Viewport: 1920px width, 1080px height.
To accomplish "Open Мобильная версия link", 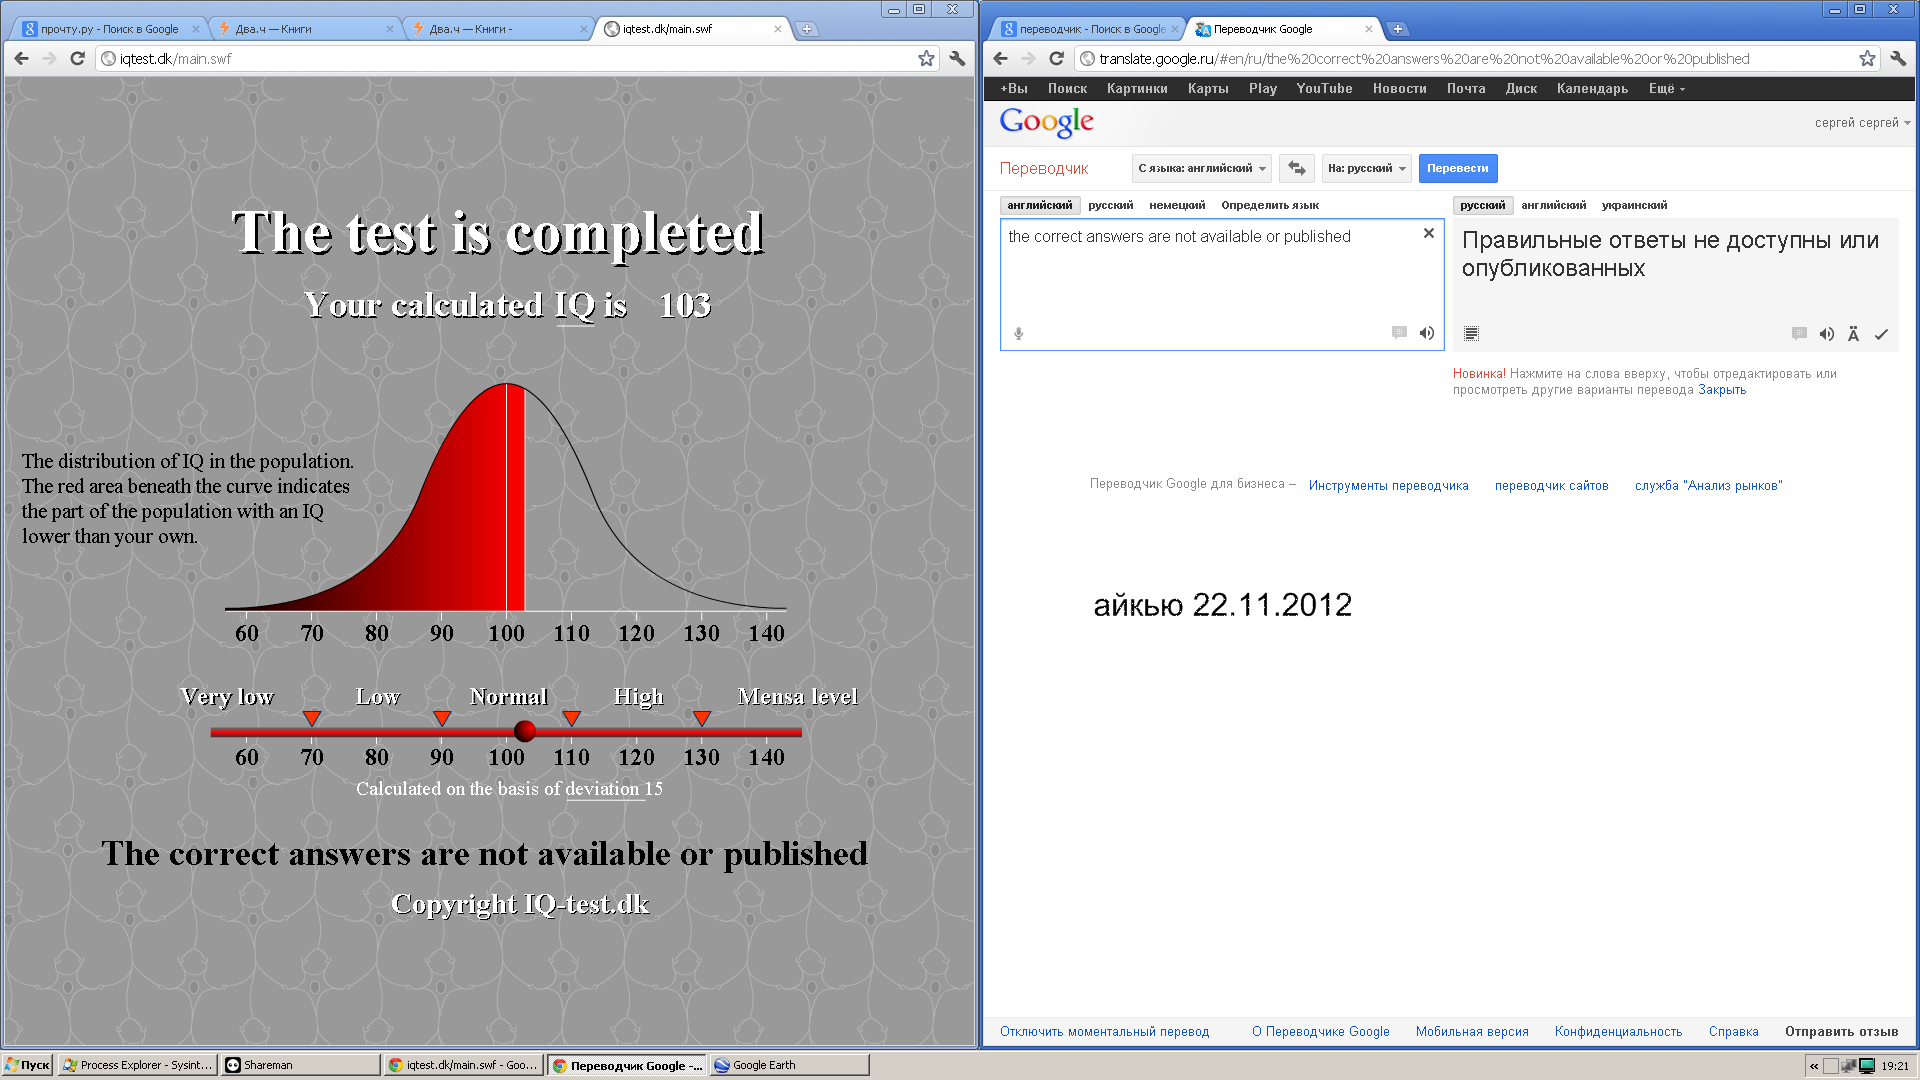I will pyautogui.click(x=1471, y=1032).
